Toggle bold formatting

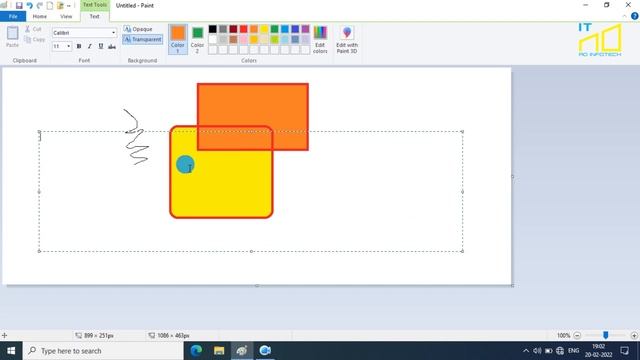(79, 47)
